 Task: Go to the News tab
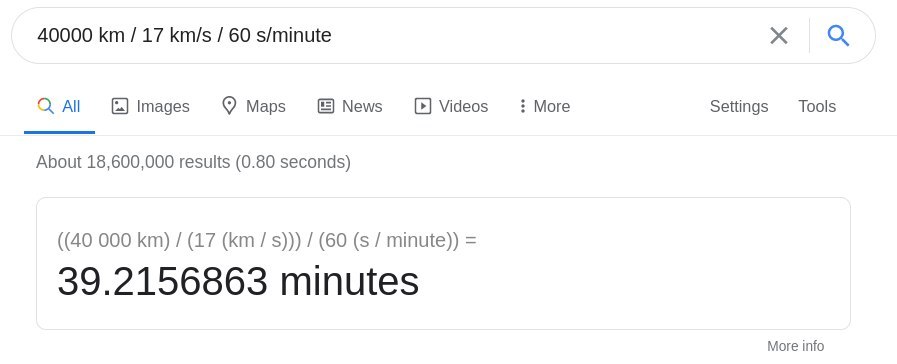click(362, 106)
